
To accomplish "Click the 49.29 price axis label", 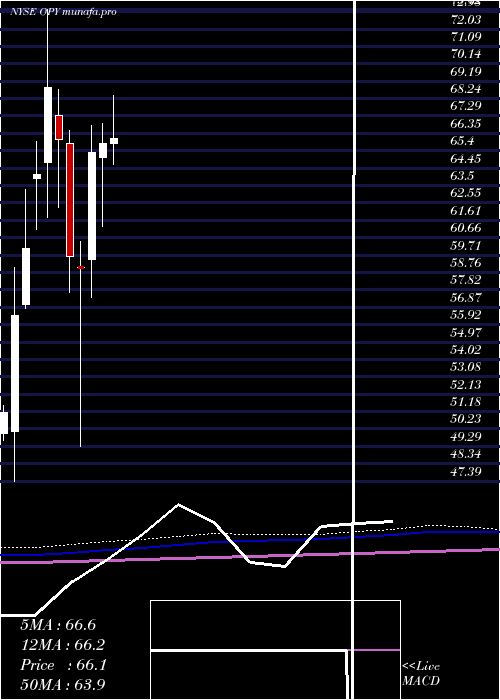I will (x=466, y=436).
